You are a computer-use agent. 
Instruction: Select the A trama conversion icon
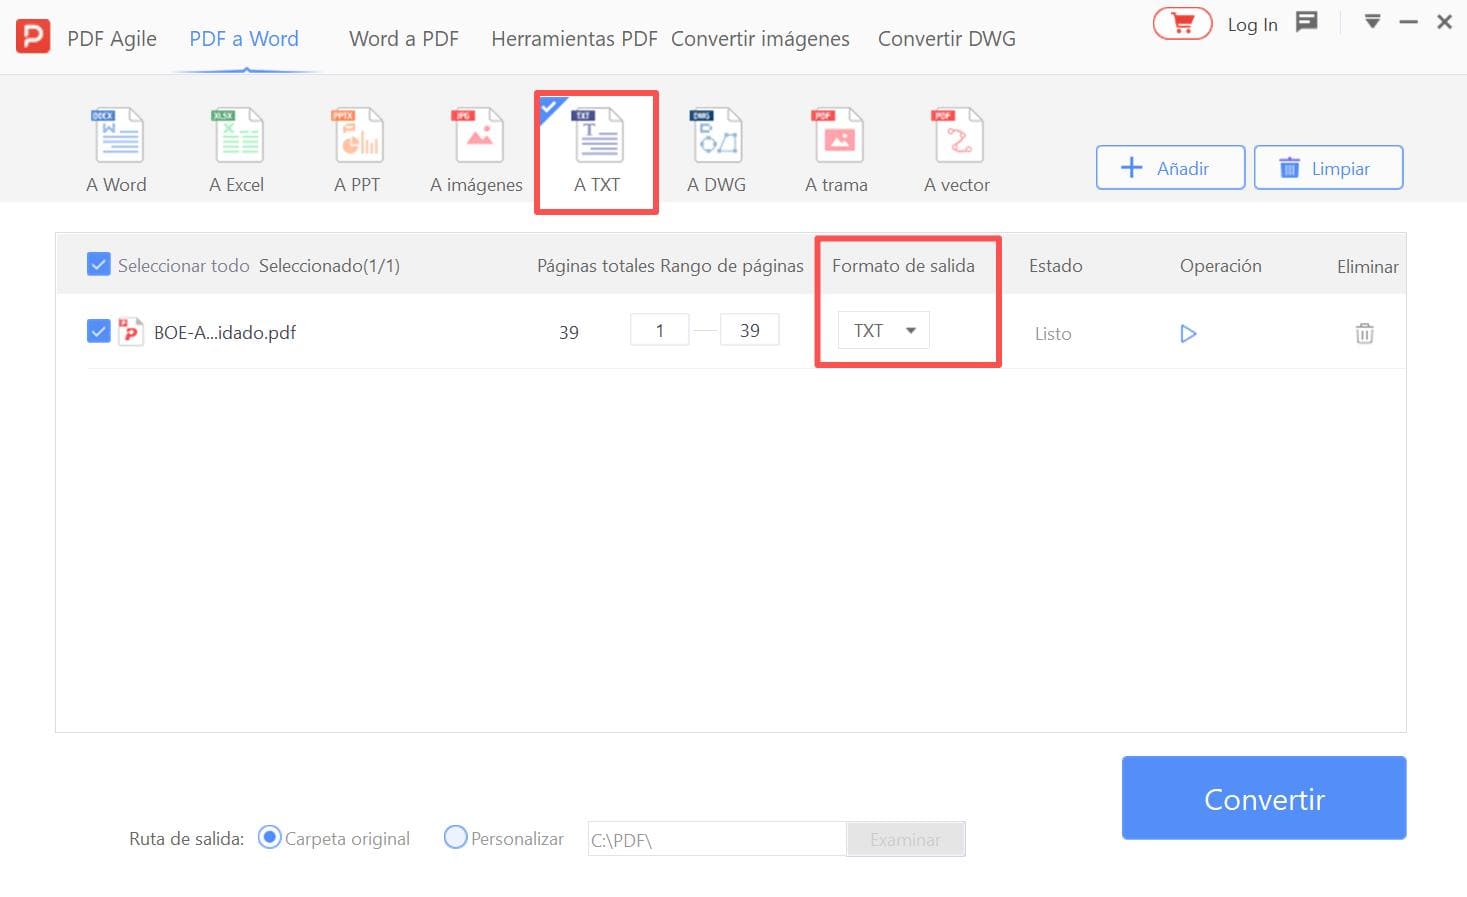837,137
